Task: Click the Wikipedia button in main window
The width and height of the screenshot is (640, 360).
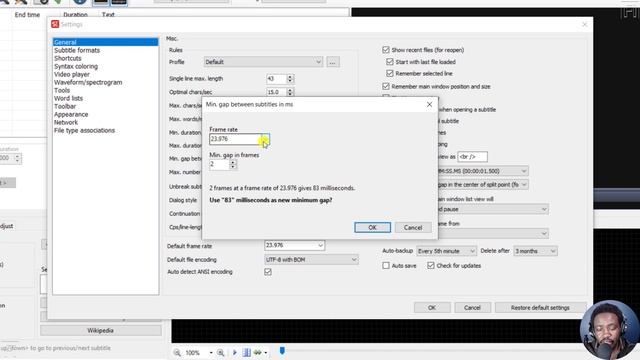Action: pyautogui.click(x=100, y=331)
